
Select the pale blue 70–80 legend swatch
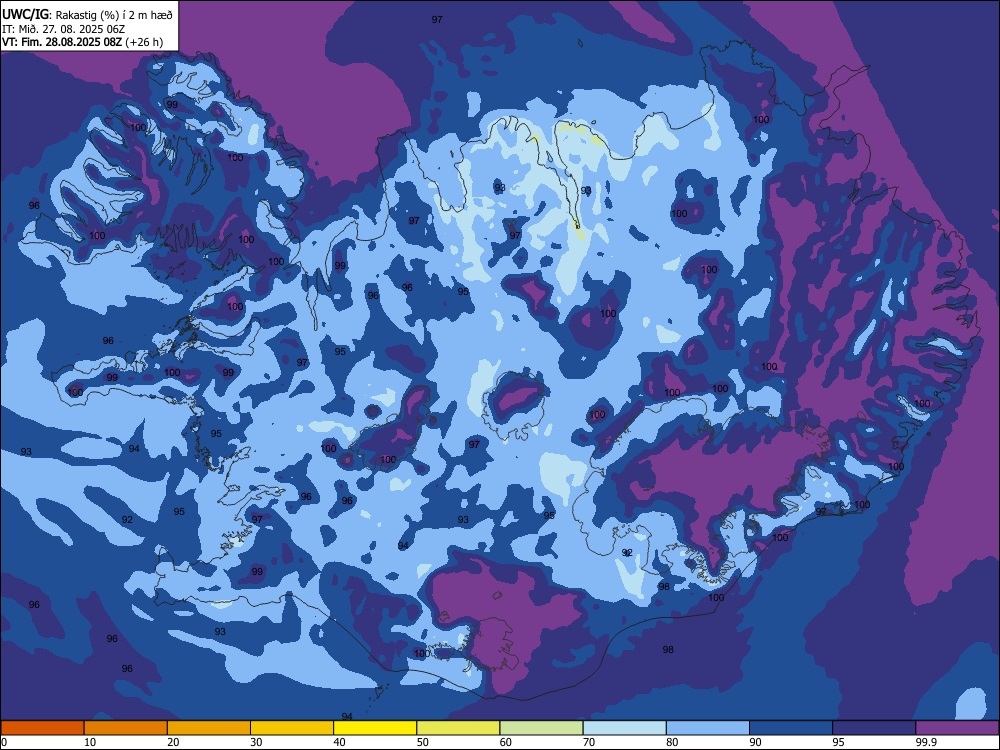click(x=624, y=728)
